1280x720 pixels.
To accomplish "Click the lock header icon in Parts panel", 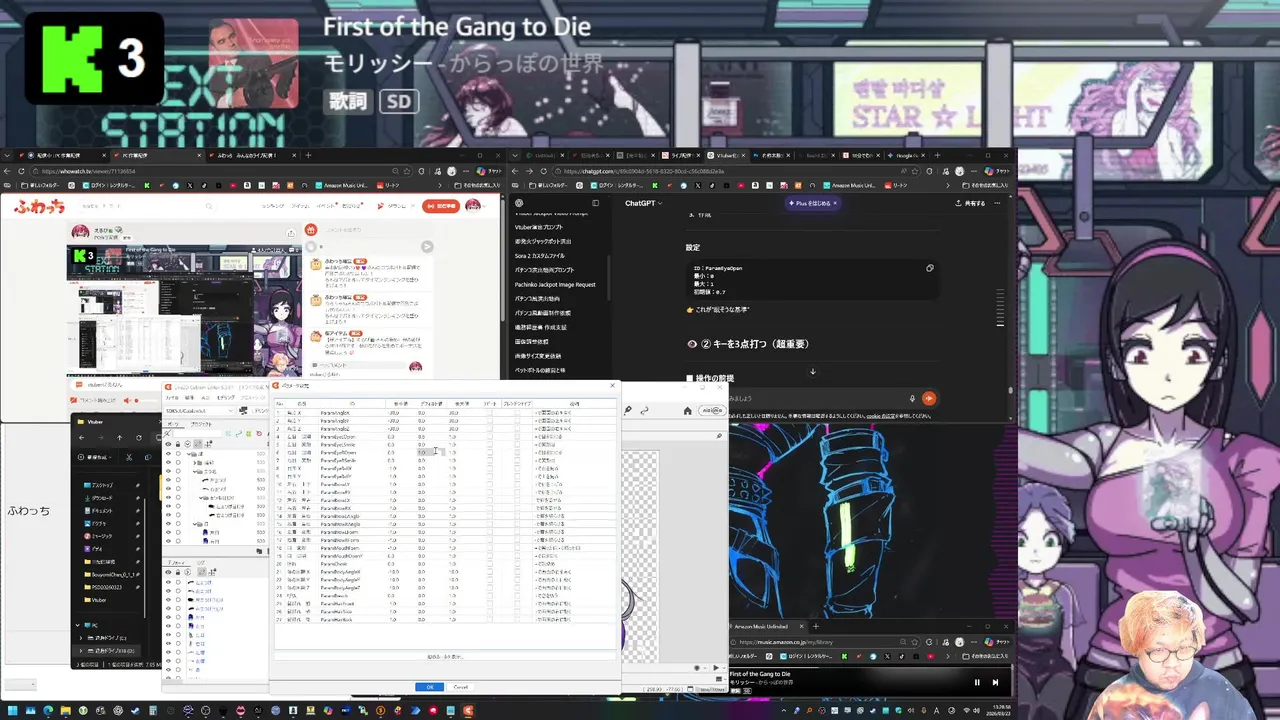I will click(178, 444).
